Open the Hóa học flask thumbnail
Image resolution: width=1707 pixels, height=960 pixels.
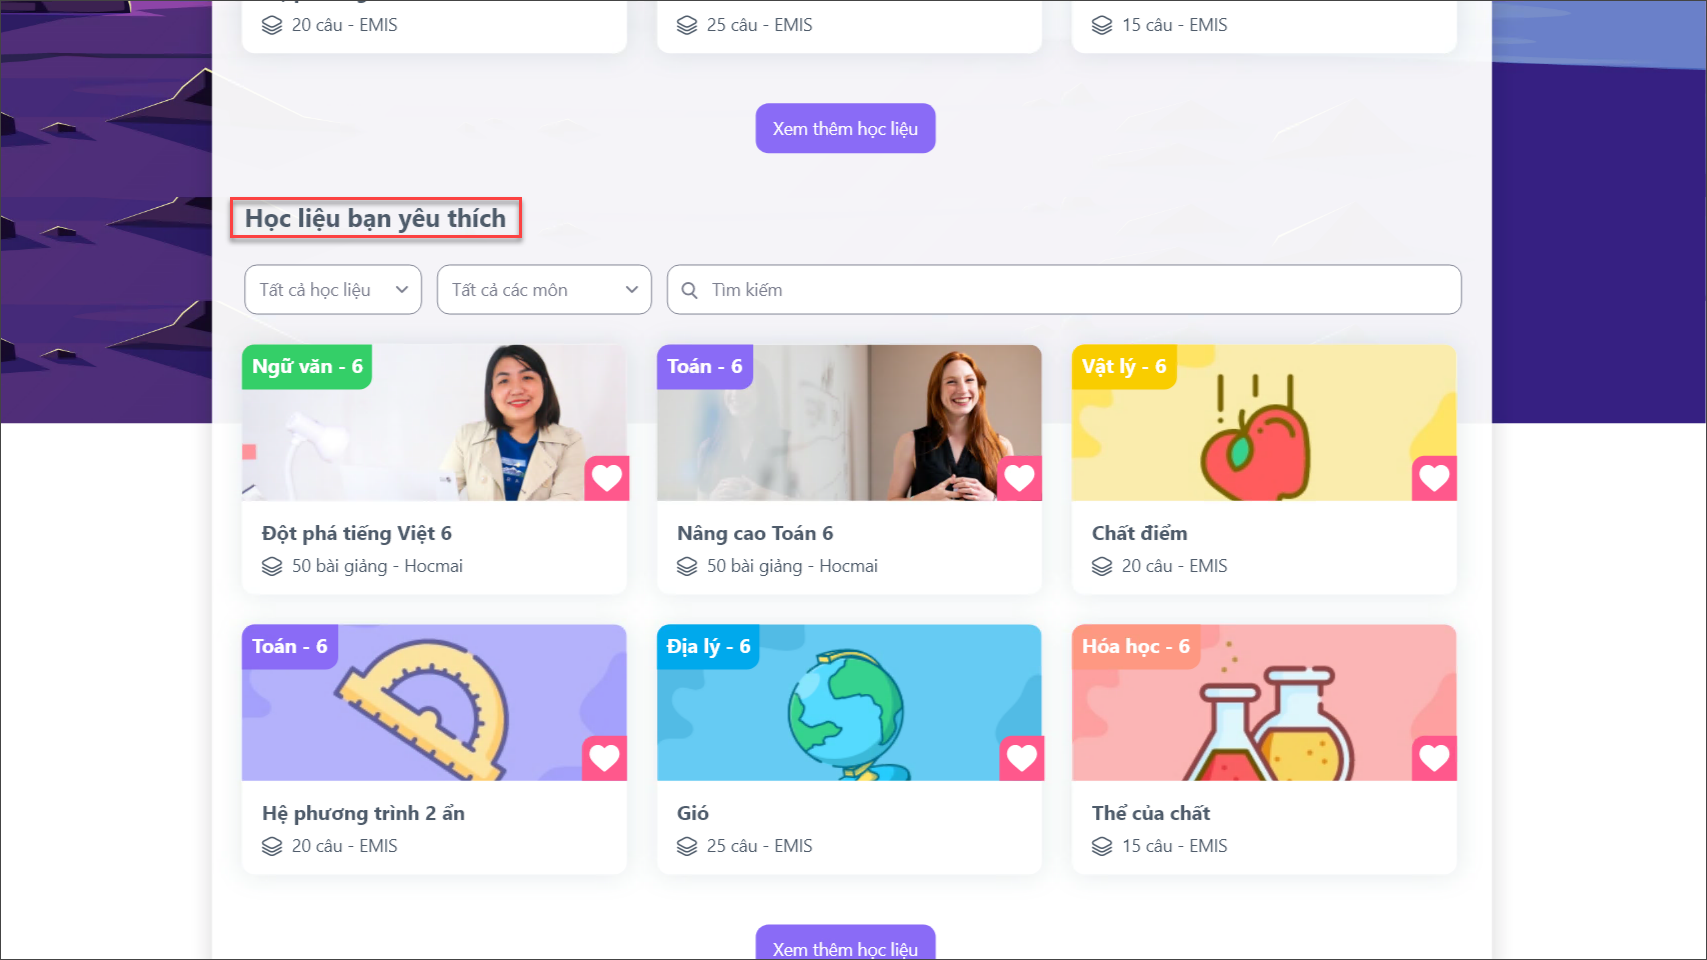point(1264,703)
